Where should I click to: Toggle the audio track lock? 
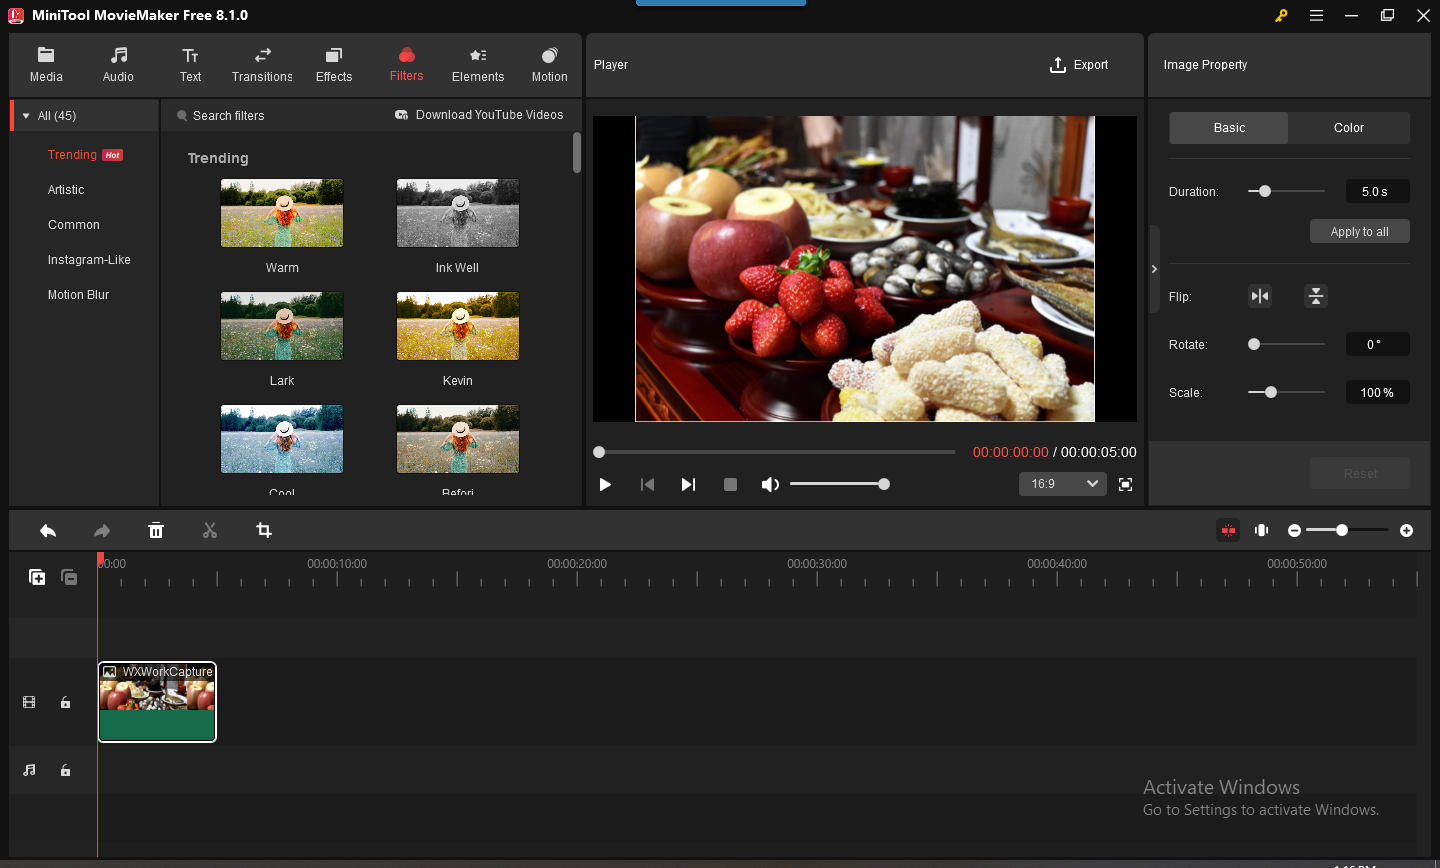65,771
